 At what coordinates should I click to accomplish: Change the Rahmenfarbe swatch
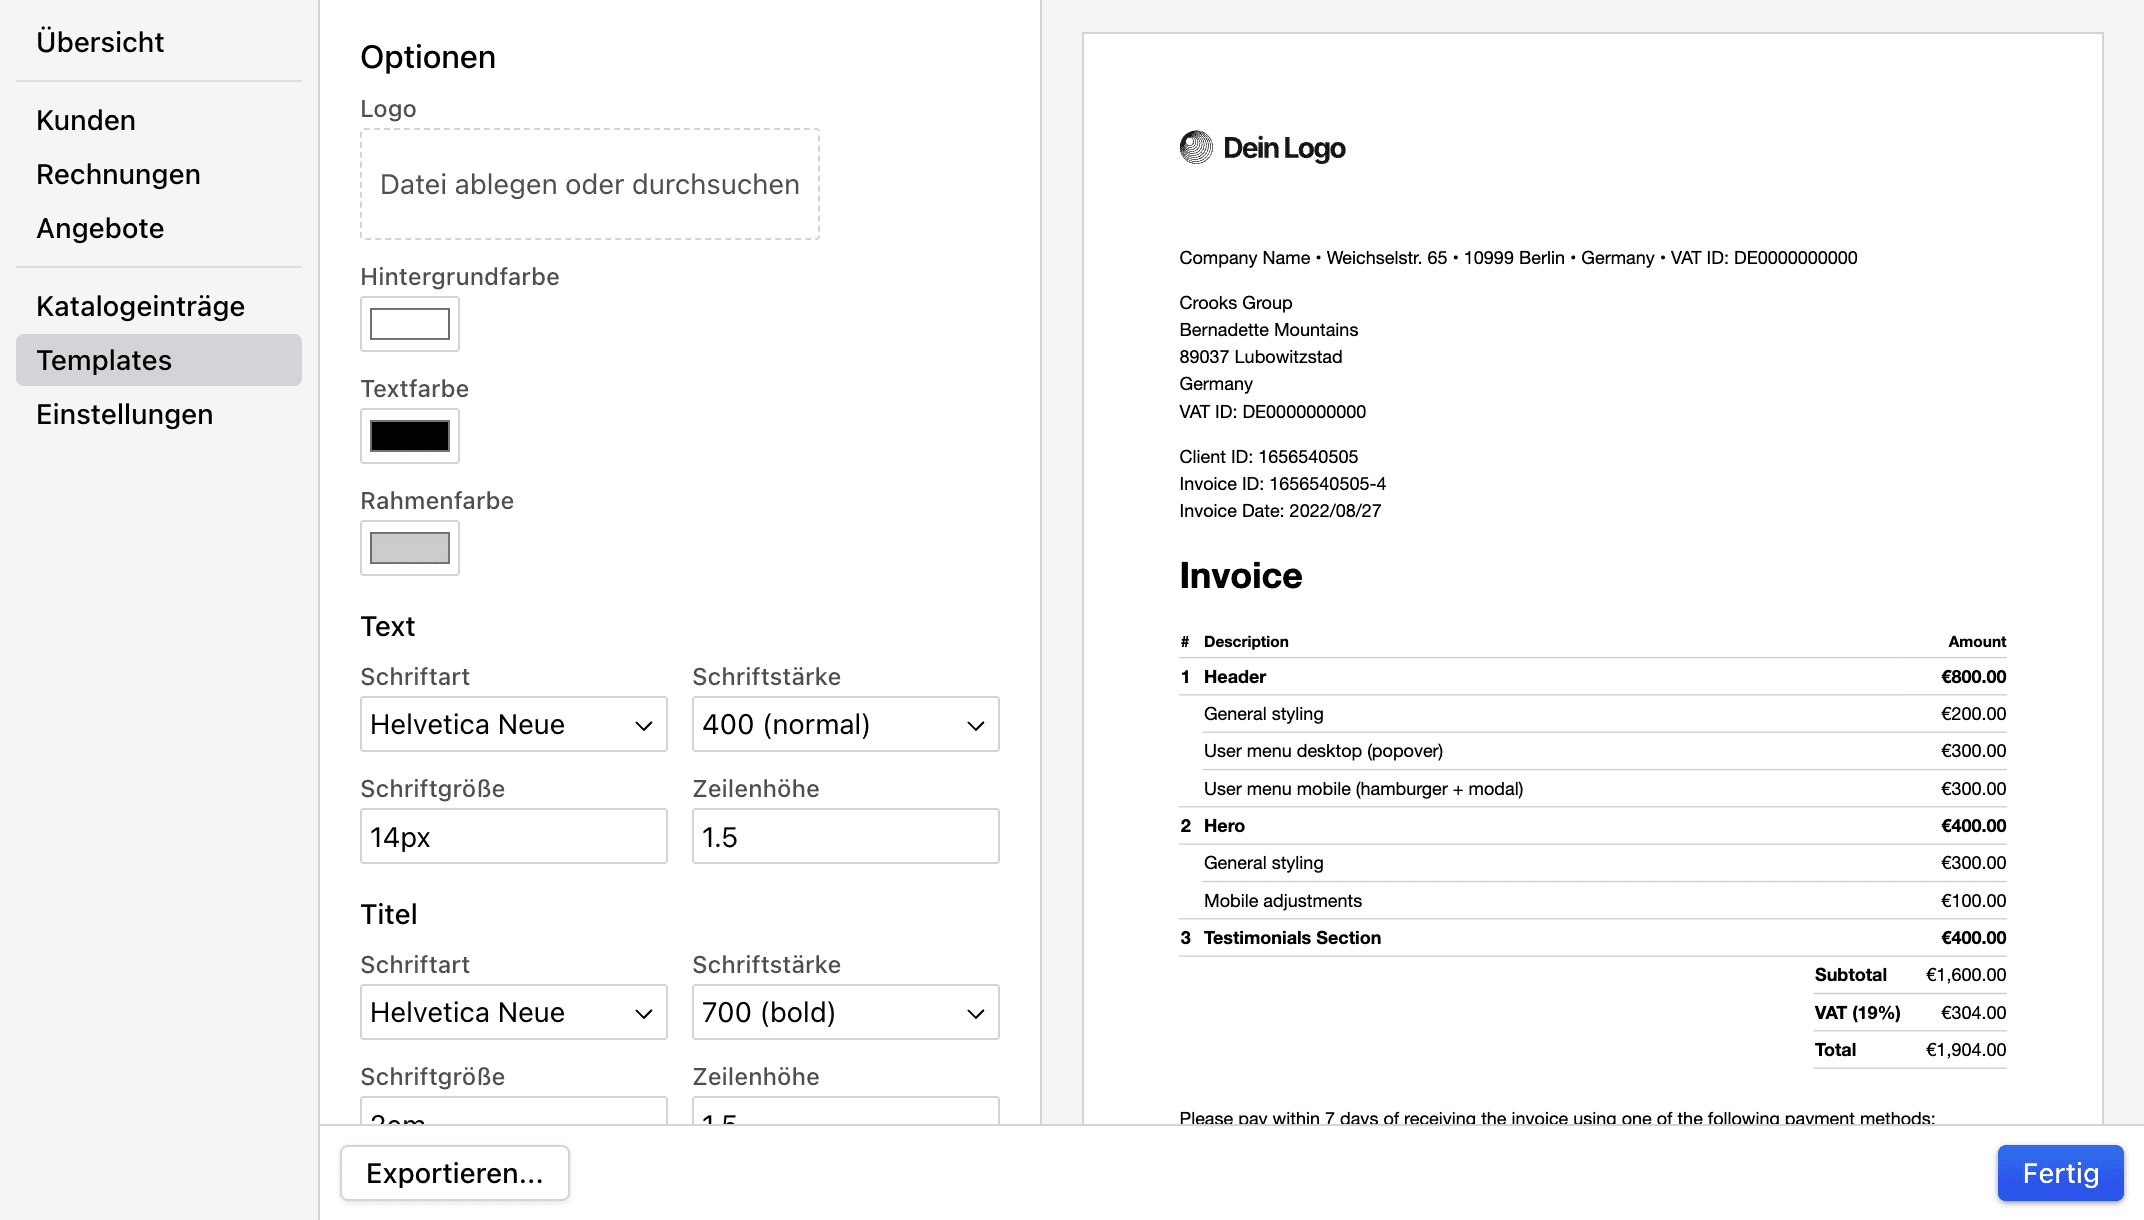pos(409,548)
